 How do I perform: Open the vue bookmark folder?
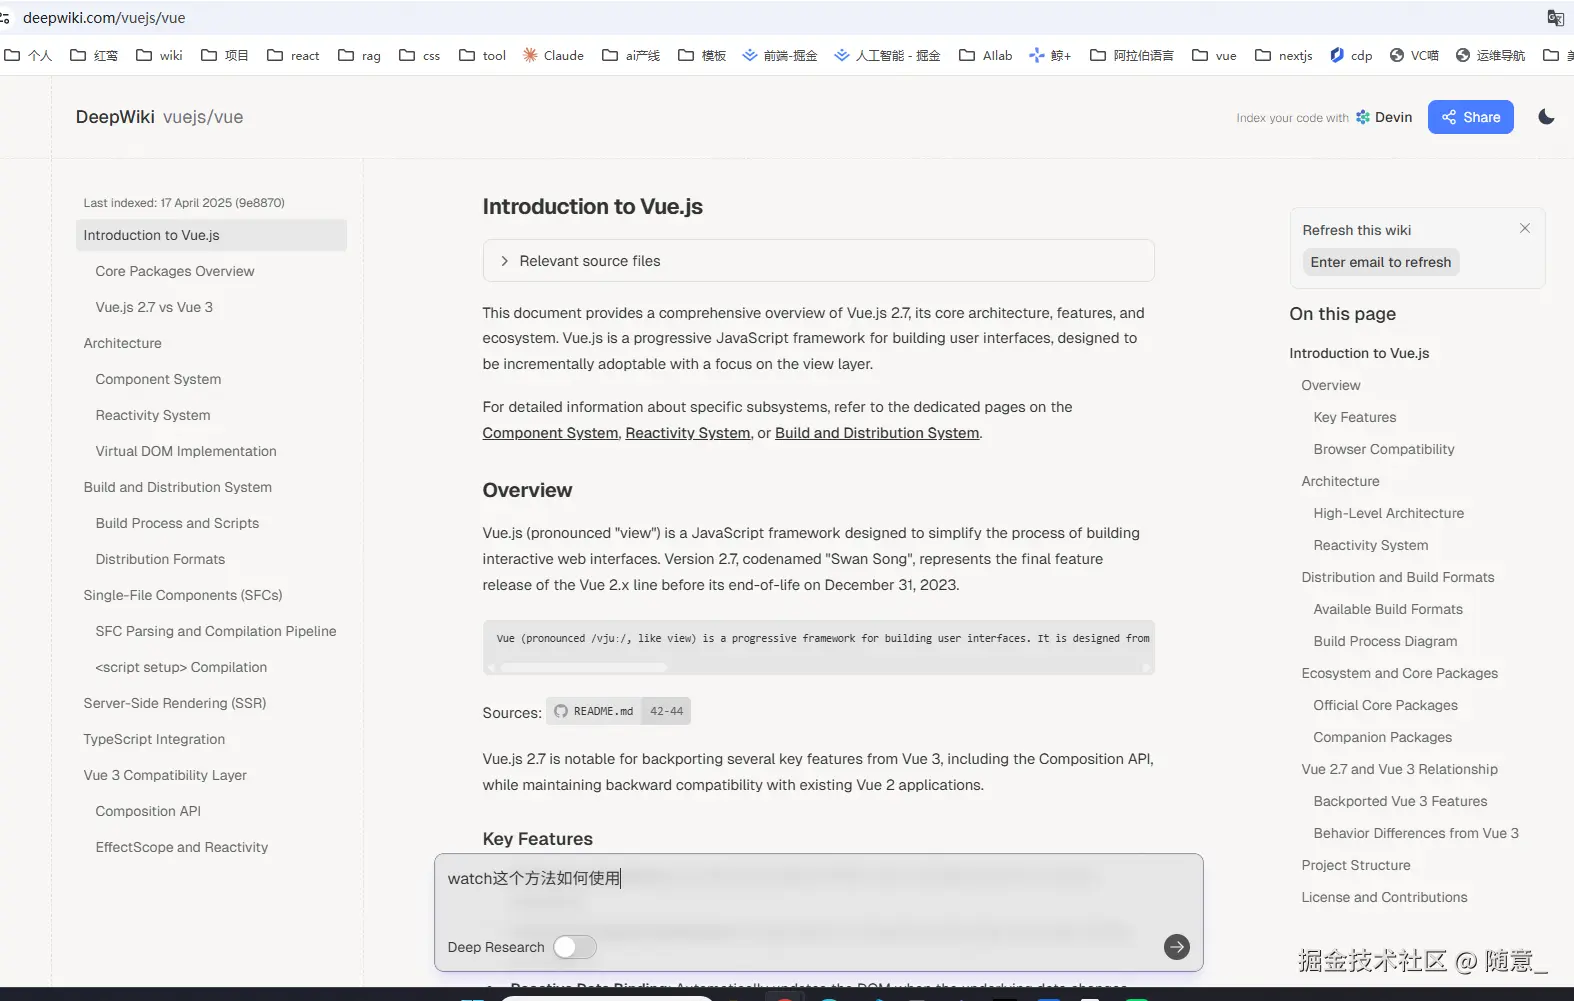pyautogui.click(x=1214, y=56)
